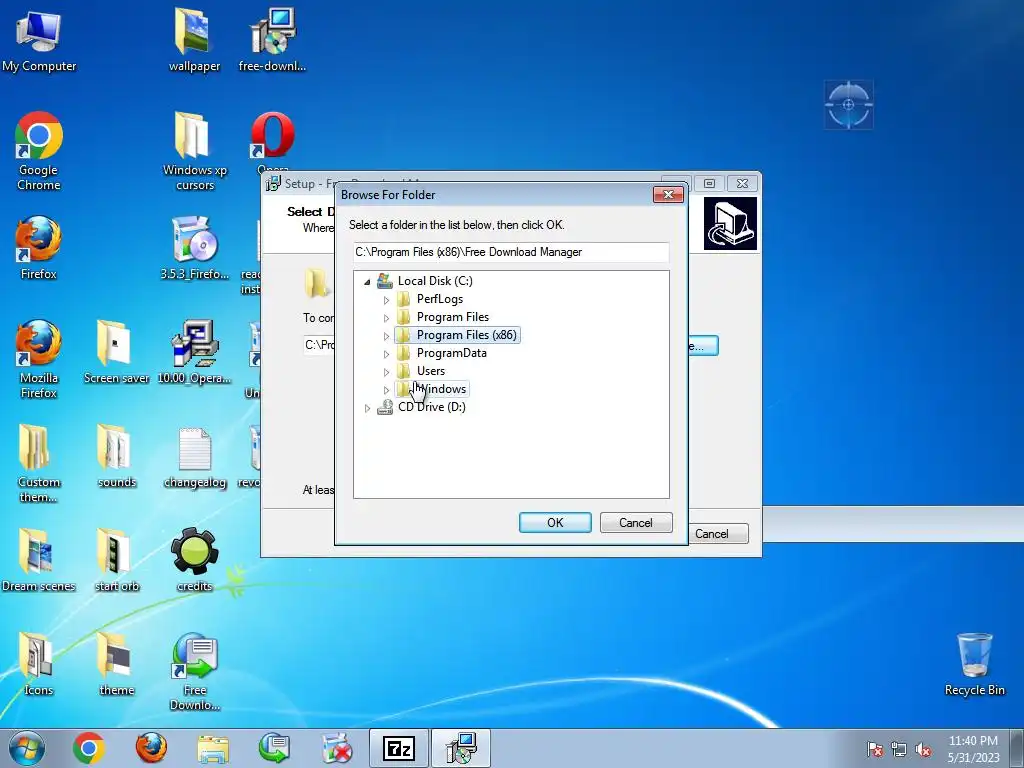Click OK in Browse For Folder
This screenshot has width=1024, height=768.
click(555, 522)
